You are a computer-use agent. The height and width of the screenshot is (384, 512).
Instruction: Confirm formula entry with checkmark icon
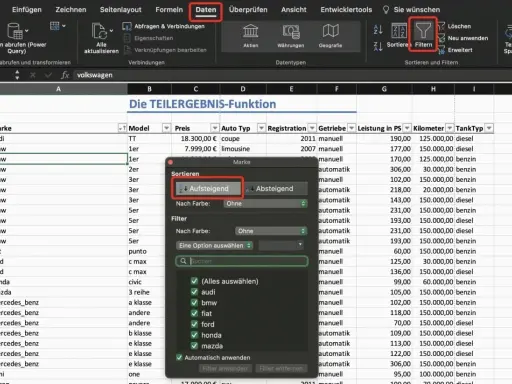tap(48, 75)
